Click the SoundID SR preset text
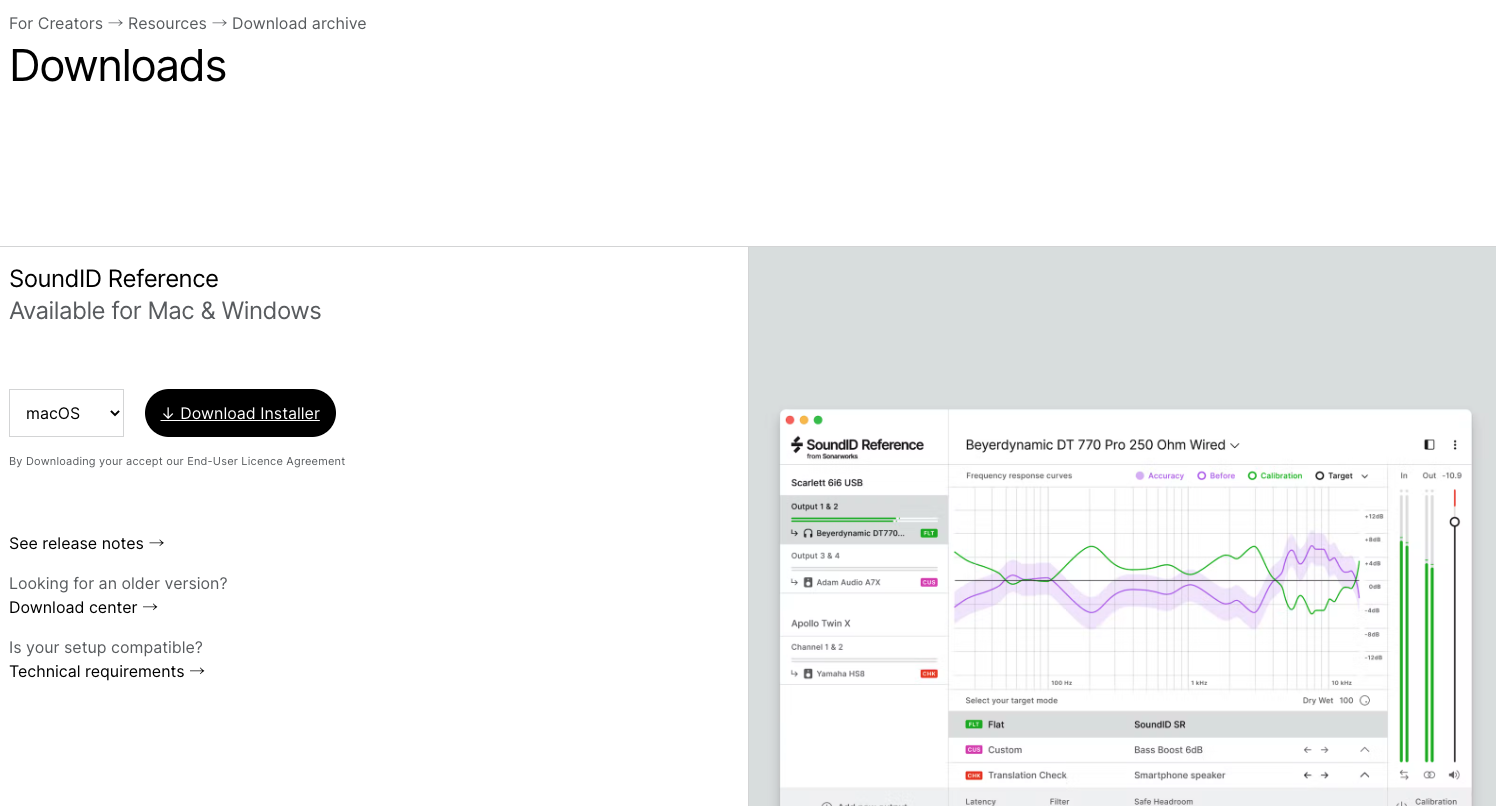Viewport: 1496px width, 806px height. pyautogui.click(x=1159, y=724)
